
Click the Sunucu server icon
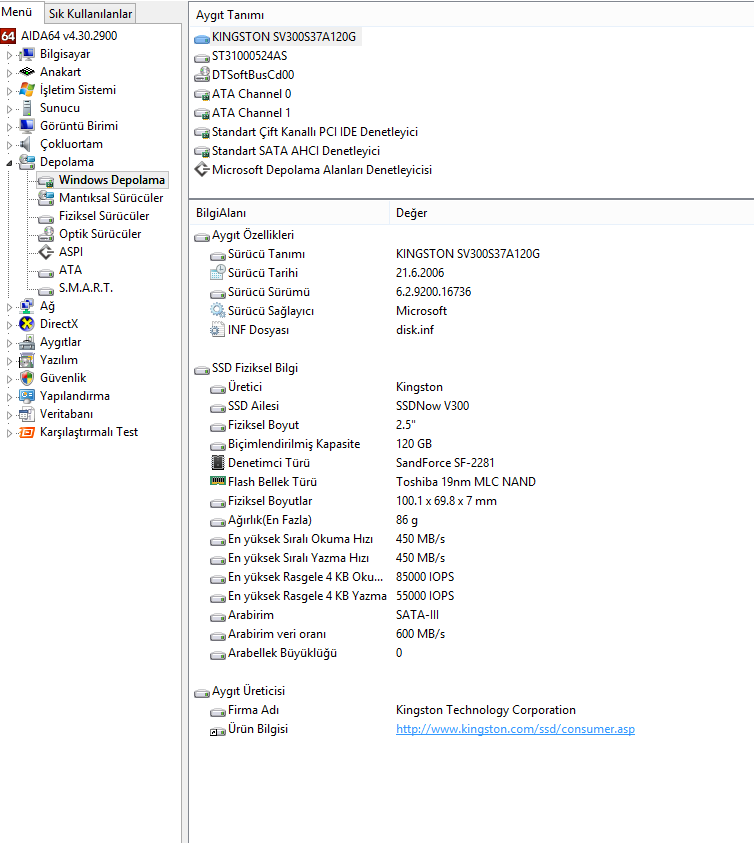[x=26, y=108]
